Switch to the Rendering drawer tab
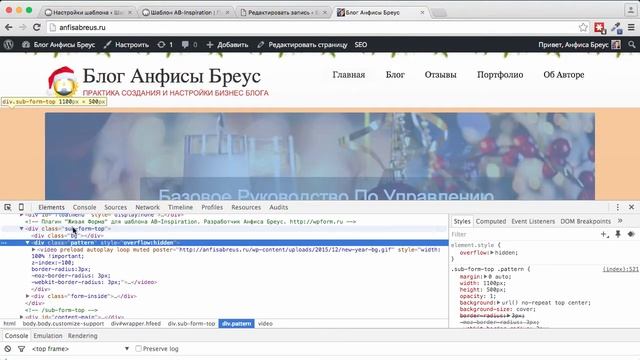This screenshot has width=640, height=360. (x=82, y=336)
